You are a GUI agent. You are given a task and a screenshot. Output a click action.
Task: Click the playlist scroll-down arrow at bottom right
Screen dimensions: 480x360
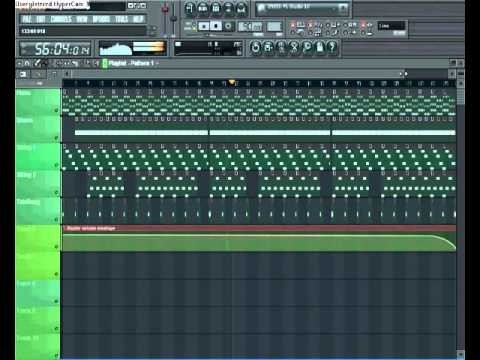[x=461, y=354]
